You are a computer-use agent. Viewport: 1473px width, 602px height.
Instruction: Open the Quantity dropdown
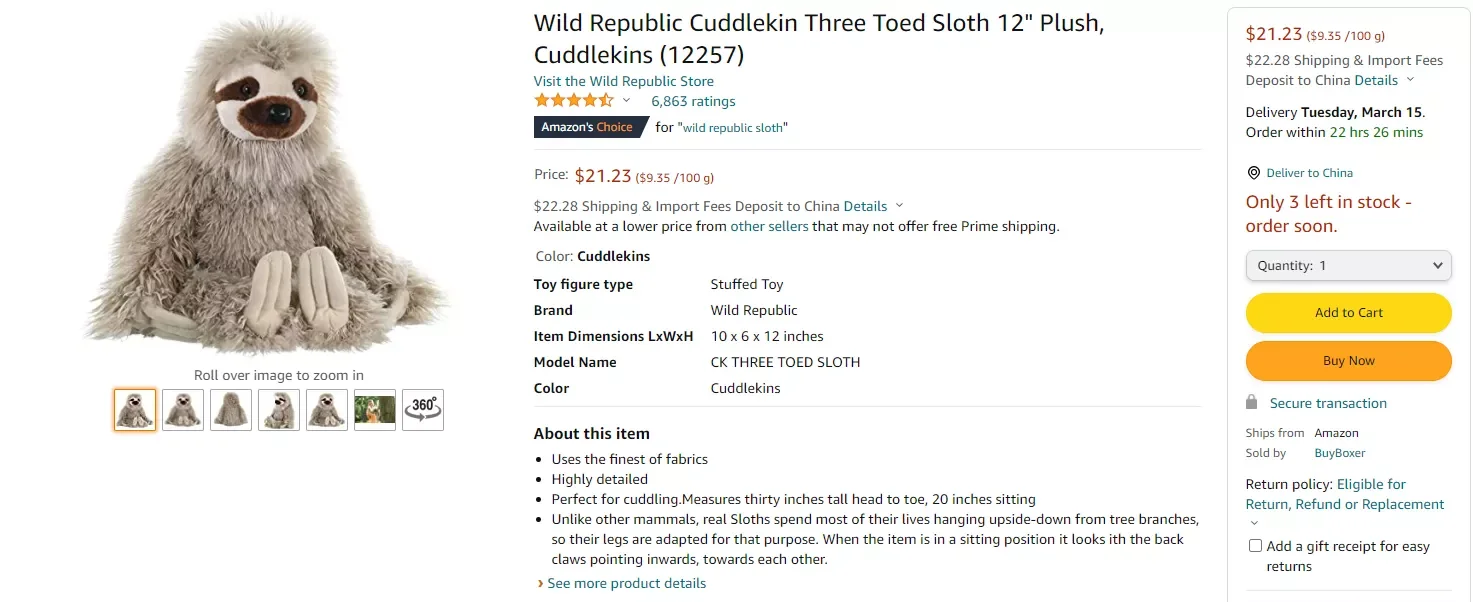1348,266
